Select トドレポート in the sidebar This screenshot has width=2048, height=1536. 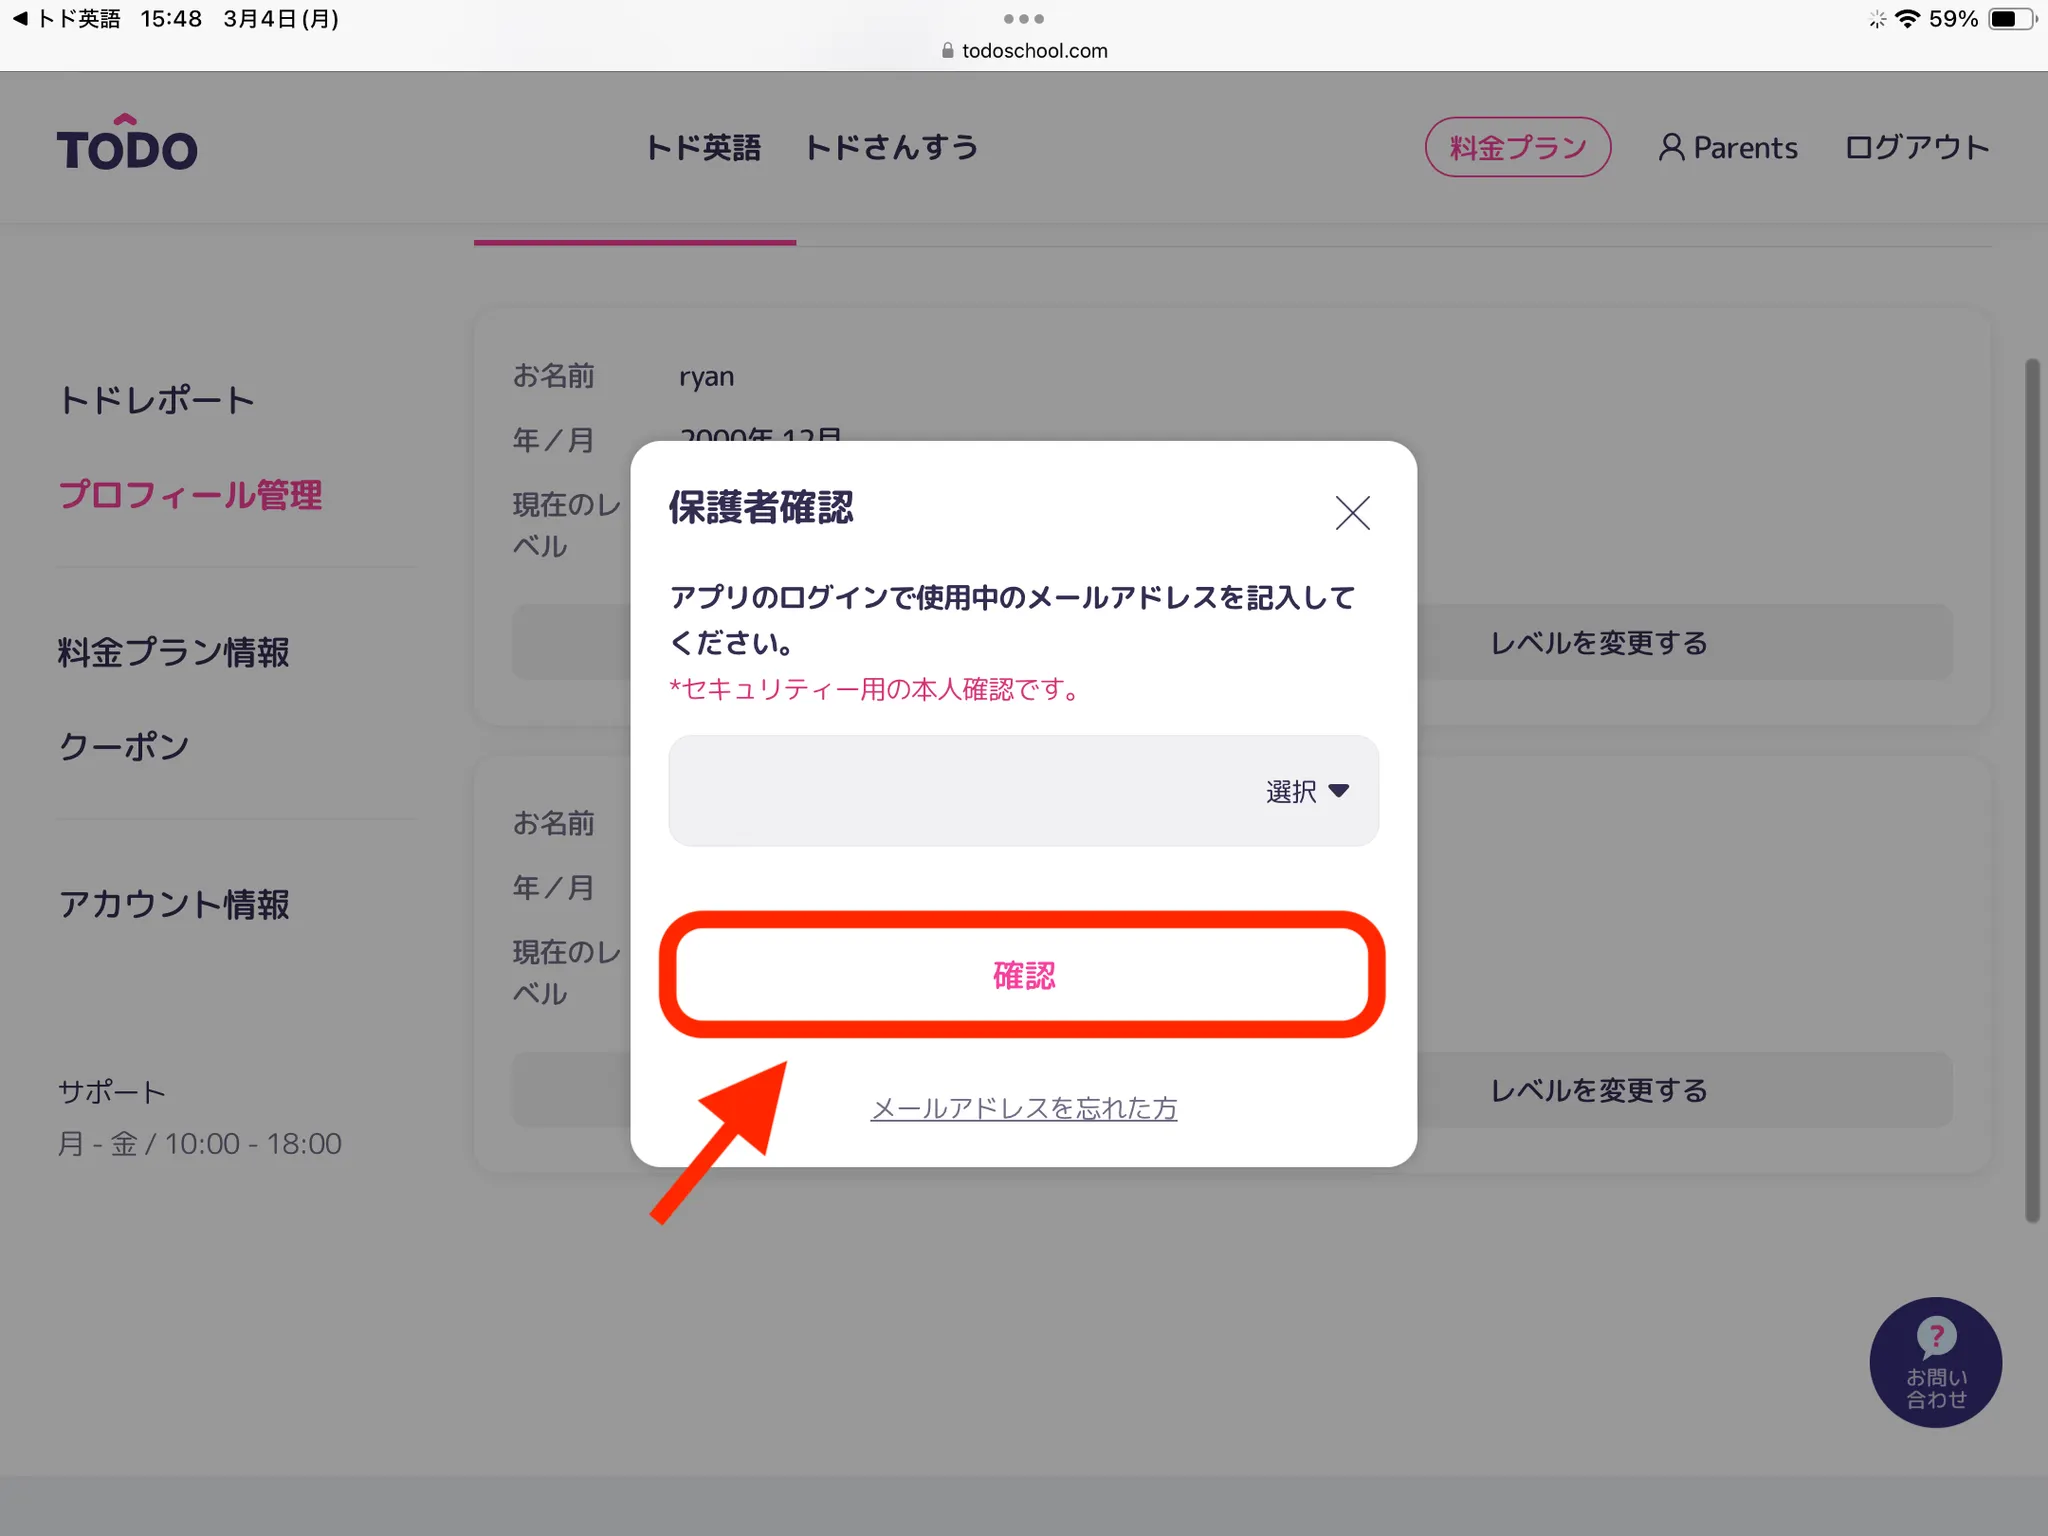click(x=156, y=400)
